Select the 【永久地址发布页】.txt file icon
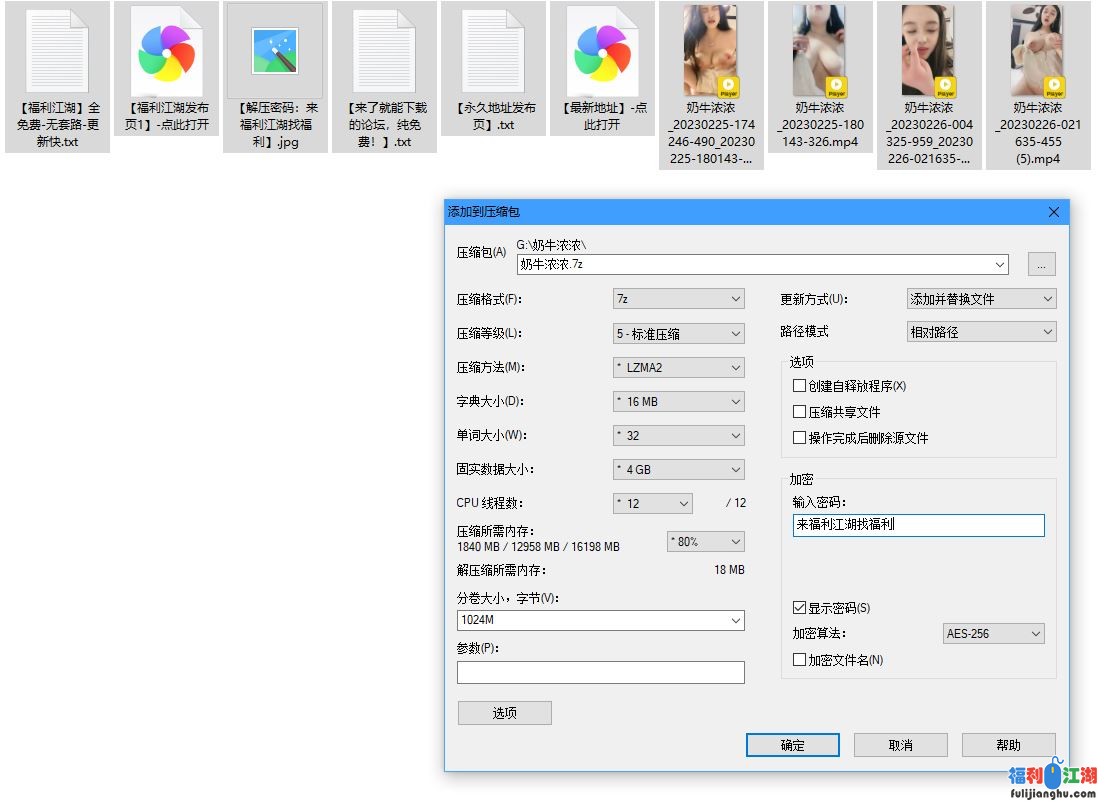Image resolution: width=1108 pixels, height=809 pixels. tap(493, 52)
